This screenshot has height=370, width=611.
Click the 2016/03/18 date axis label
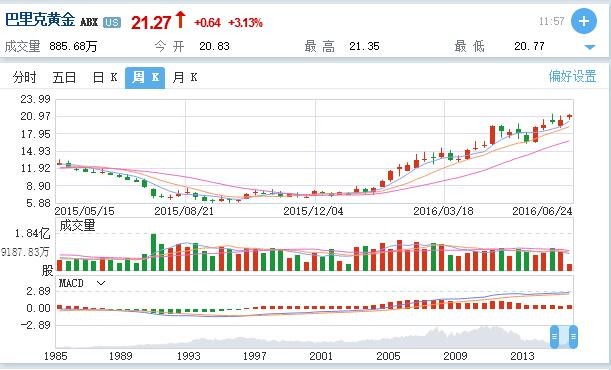[443, 211]
